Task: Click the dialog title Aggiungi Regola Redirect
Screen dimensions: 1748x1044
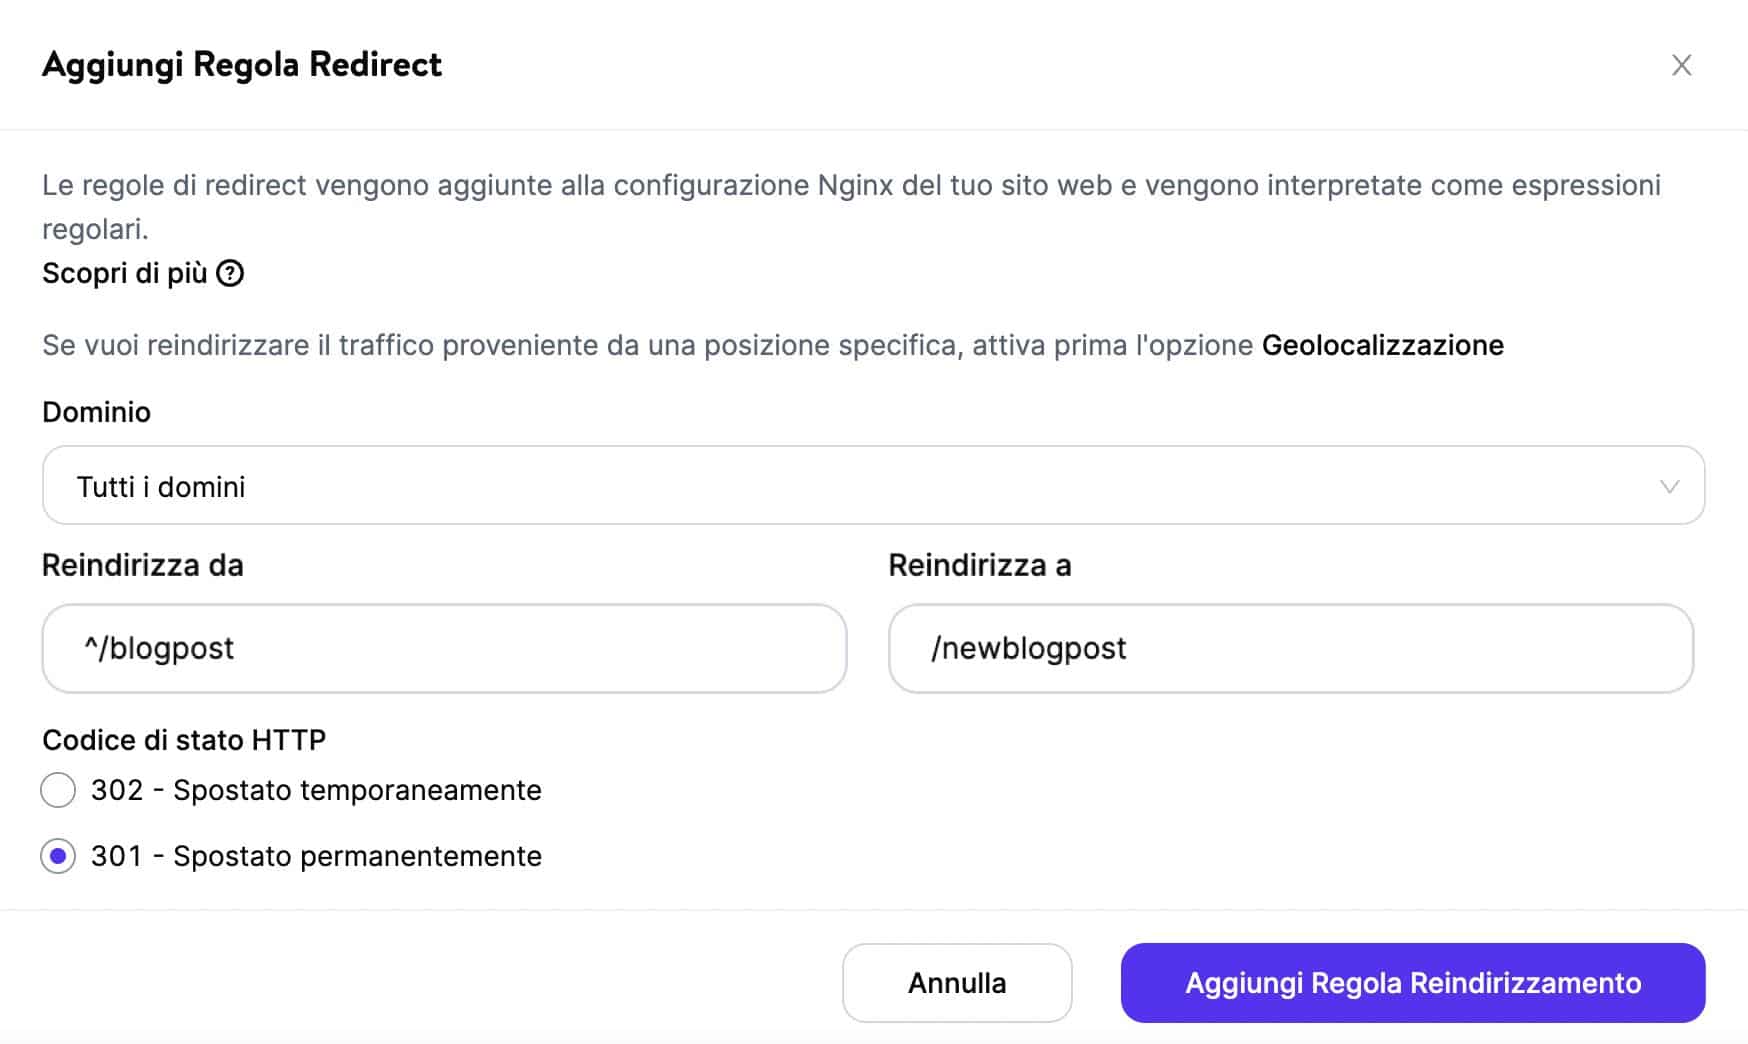Action: click(241, 64)
